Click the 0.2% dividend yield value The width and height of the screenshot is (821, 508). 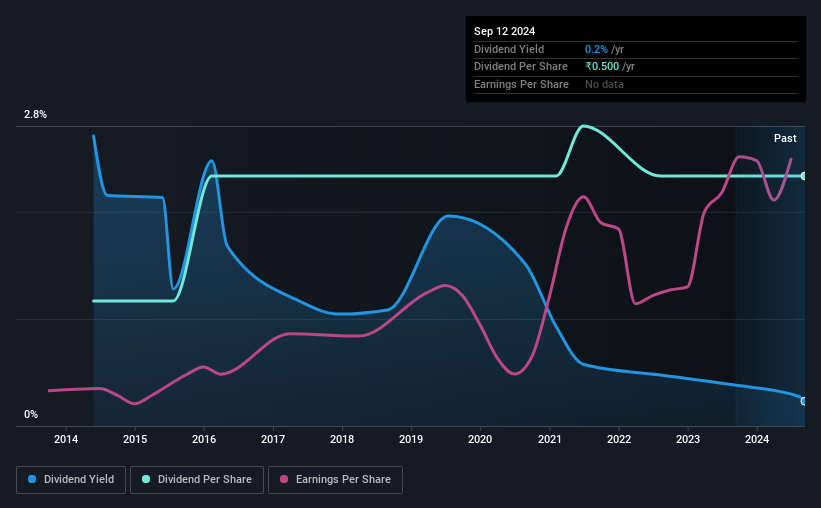click(x=596, y=49)
